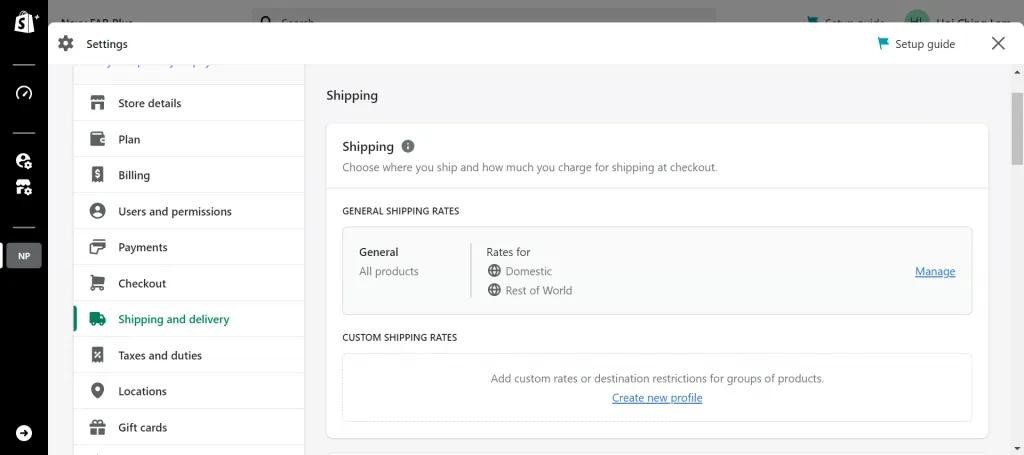The width and height of the screenshot is (1024, 455).
Task: Open Gift cards settings
Action: tap(189, 428)
